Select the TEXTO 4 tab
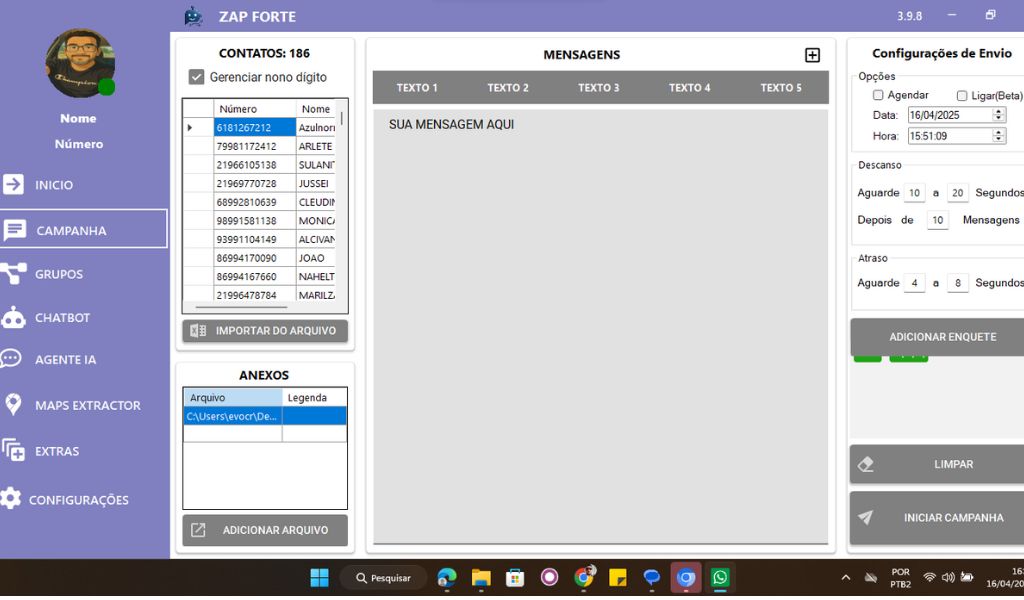Image resolution: width=1024 pixels, height=600 pixels. point(689,88)
